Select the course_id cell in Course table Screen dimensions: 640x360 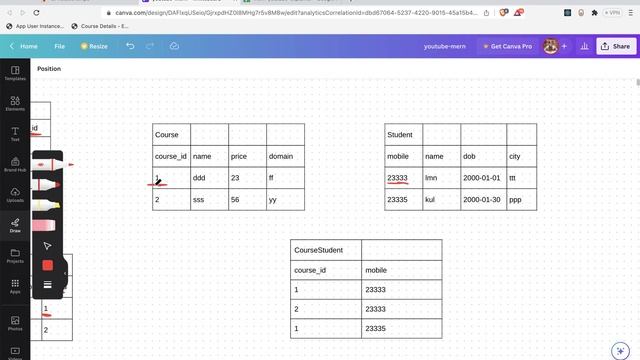click(171, 156)
